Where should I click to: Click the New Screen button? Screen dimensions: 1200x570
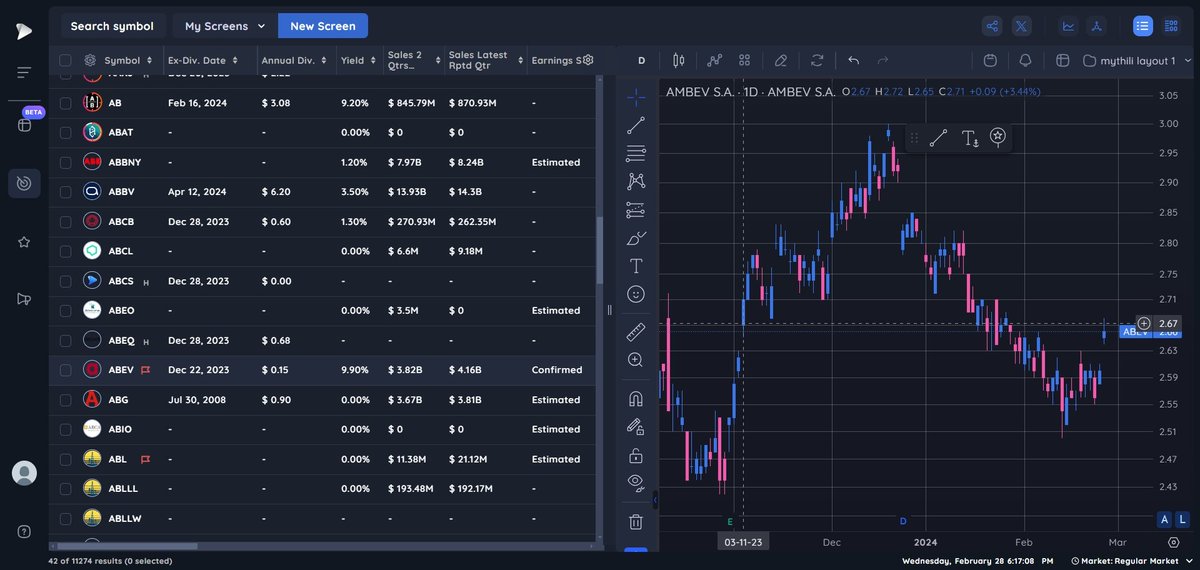[x=323, y=26]
